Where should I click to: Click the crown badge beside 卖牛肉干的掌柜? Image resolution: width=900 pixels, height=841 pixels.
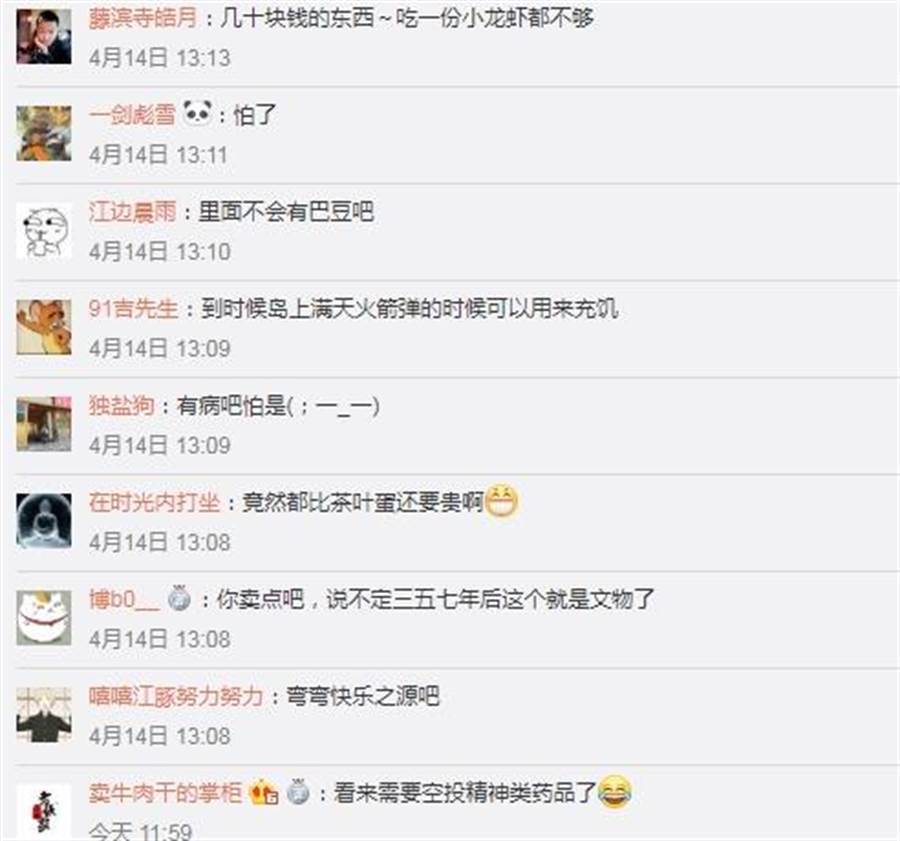click(263, 792)
